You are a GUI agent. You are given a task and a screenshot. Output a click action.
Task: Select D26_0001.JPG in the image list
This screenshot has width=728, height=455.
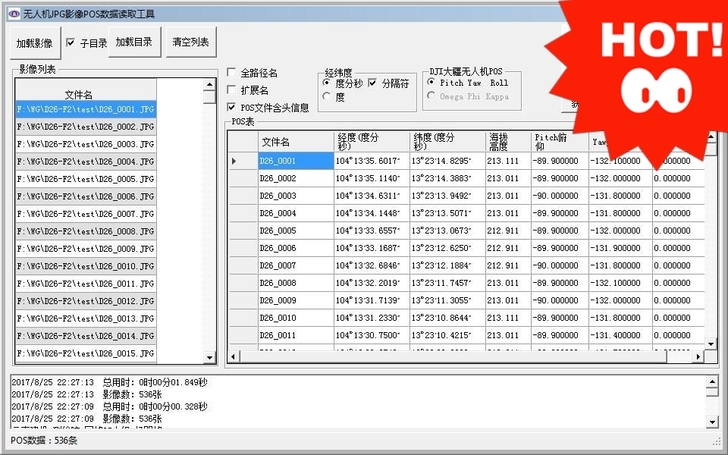(x=86, y=109)
